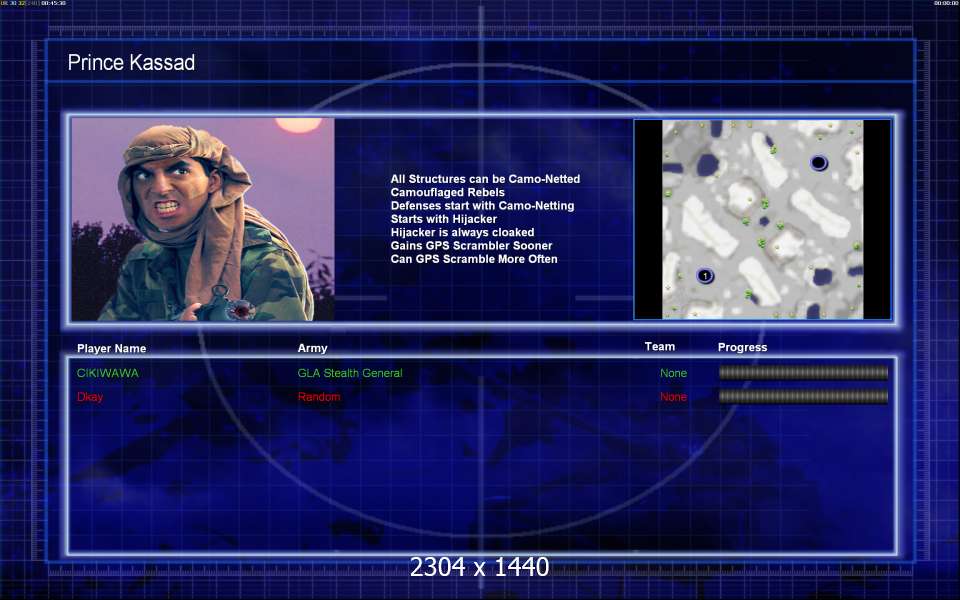Click the 'Starts with Hijacker' ability text
960x600 pixels.
pos(443,219)
